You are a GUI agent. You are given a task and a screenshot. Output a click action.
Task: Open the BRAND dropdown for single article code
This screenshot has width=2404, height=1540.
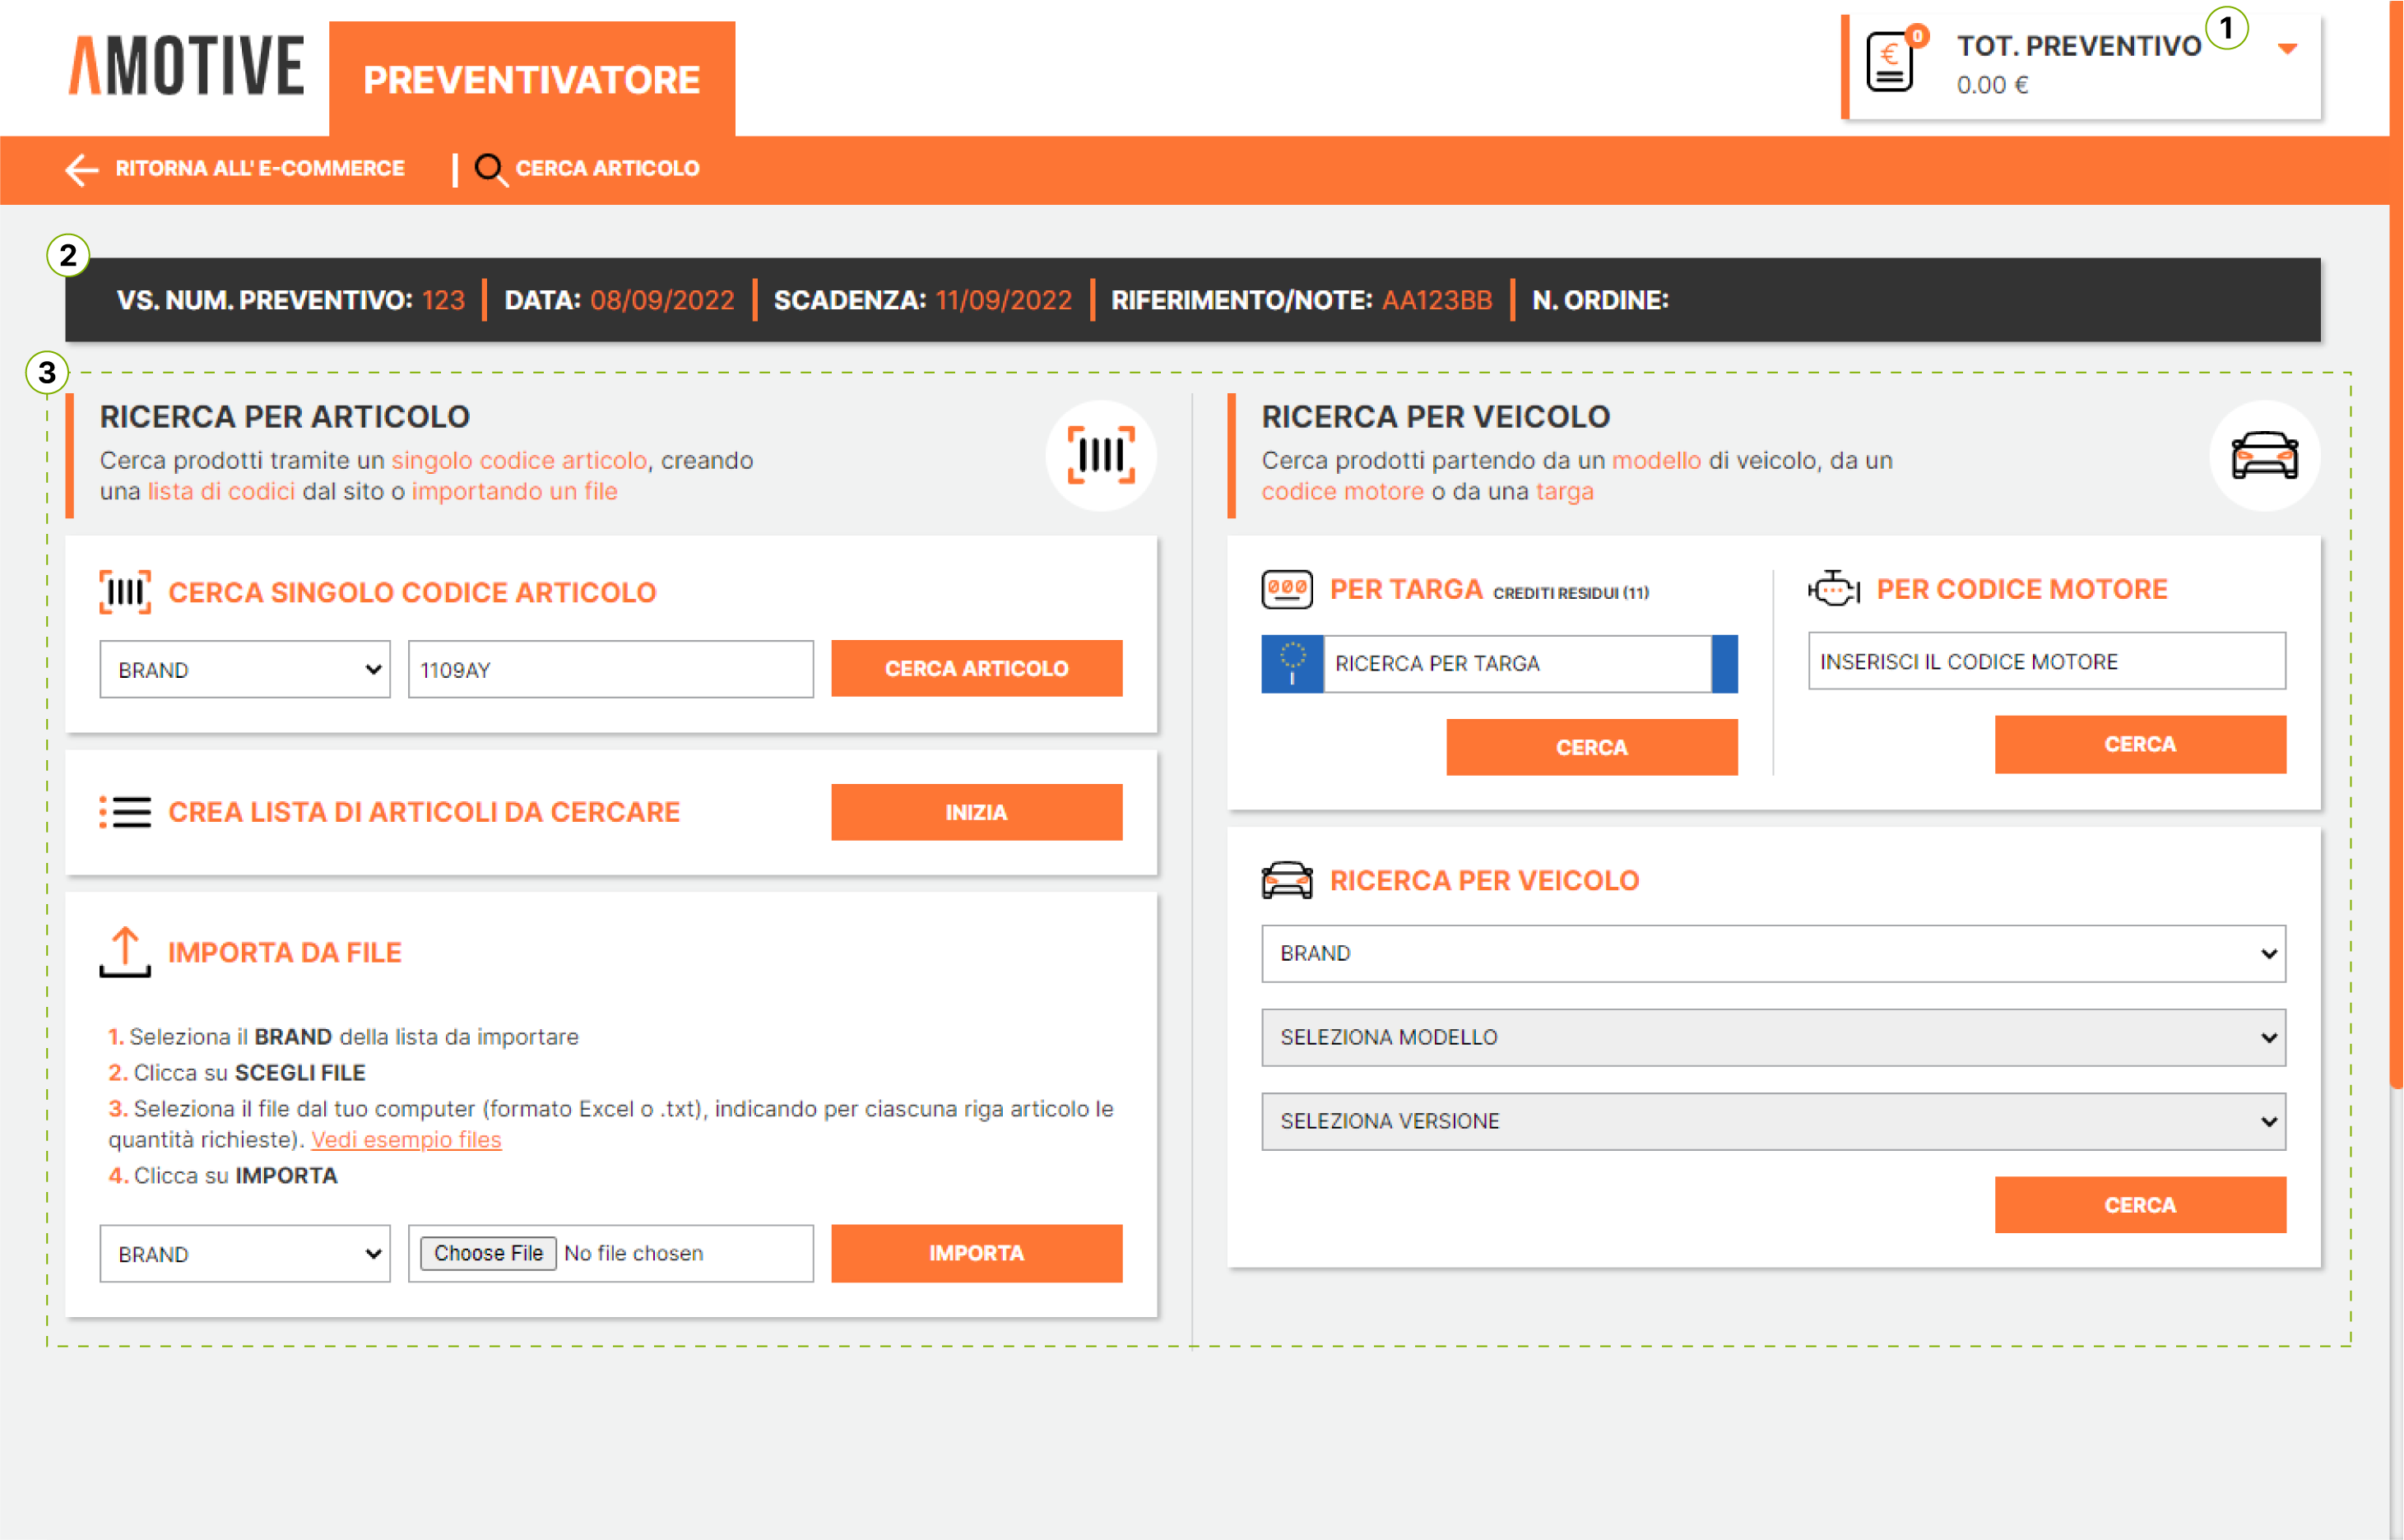[244, 669]
